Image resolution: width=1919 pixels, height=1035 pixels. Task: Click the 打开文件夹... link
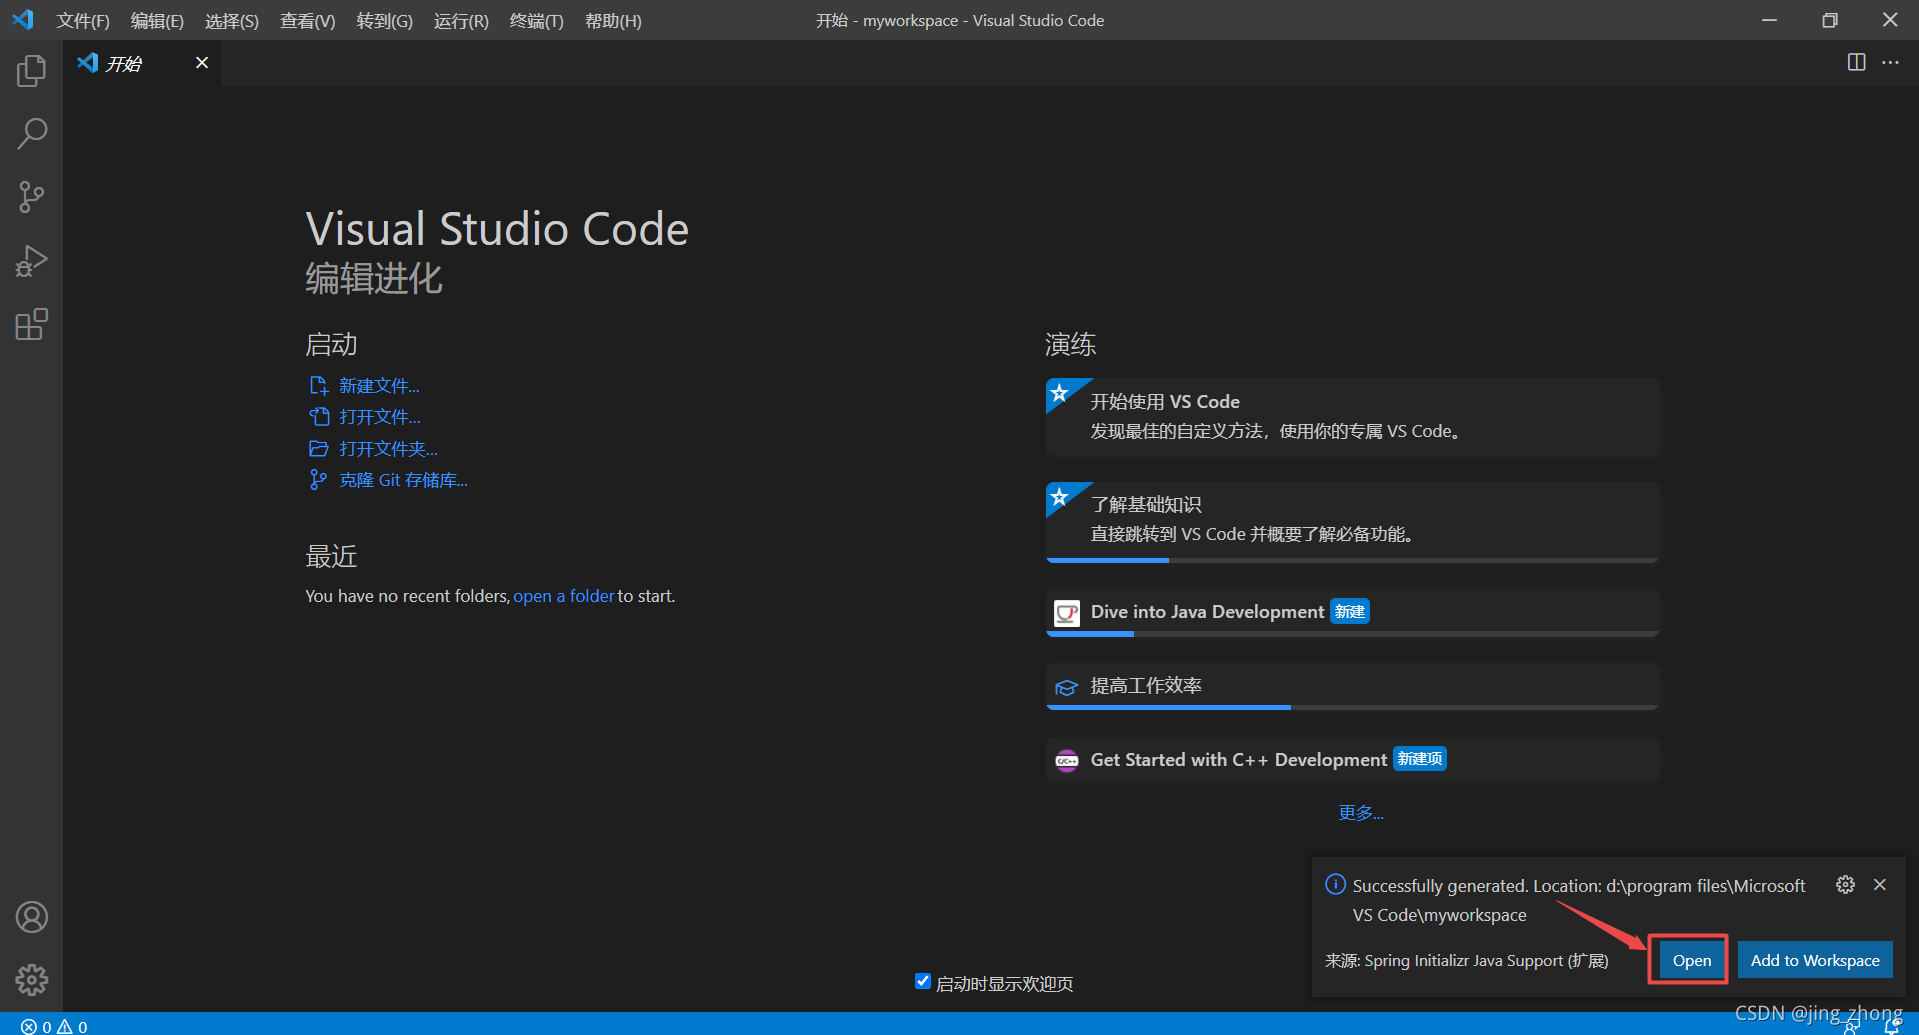point(388,449)
